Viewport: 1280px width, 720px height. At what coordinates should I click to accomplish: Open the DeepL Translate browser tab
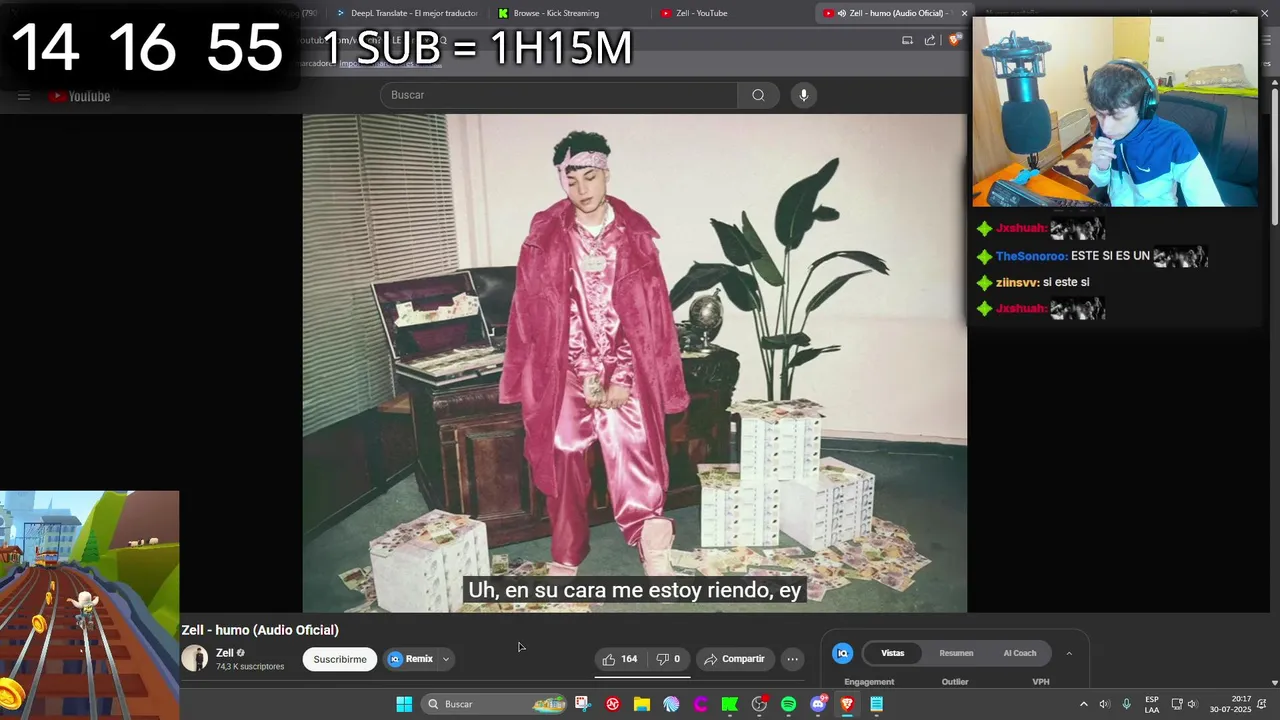click(406, 13)
